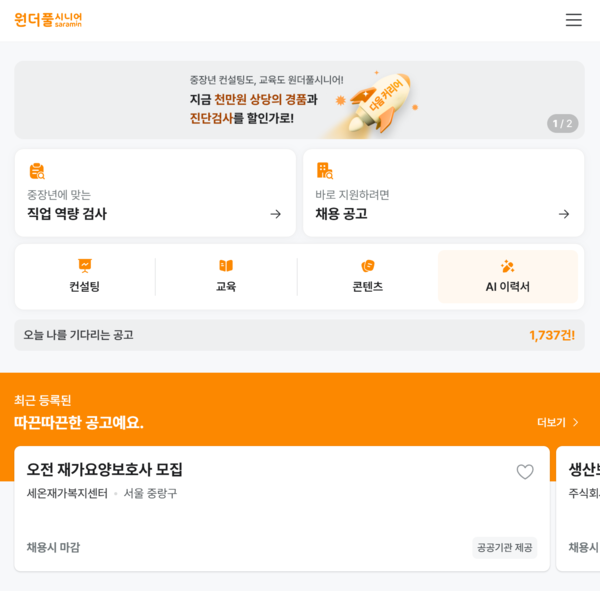Open the 채용 공고 card title
This screenshot has width=600, height=591.
pos(341,214)
